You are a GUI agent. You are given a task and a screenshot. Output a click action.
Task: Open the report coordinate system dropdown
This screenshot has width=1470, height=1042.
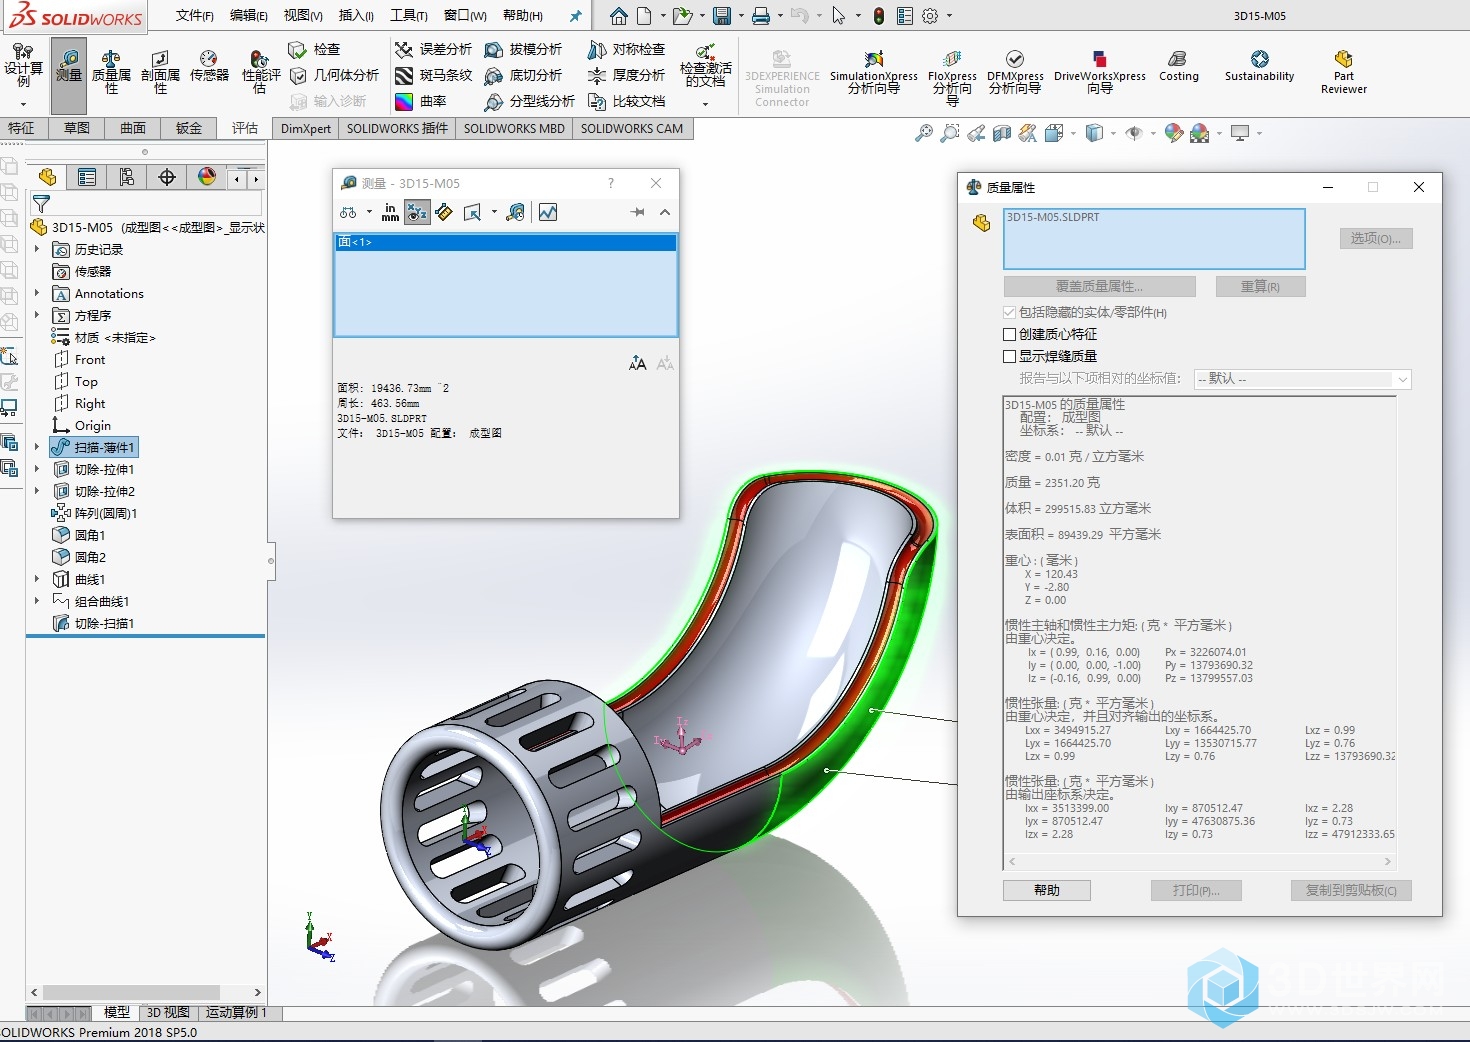[1302, 379]
